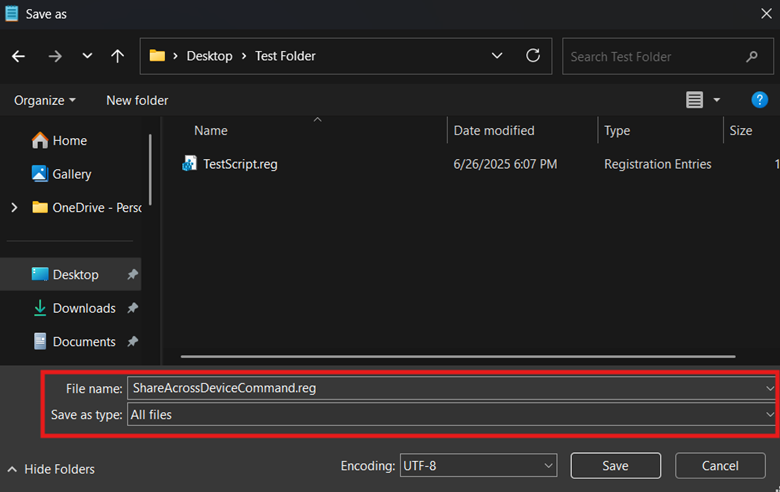Screen dimensions: 780x492
Task: Open Documents in navigation pane
Action: pos(74,342)
